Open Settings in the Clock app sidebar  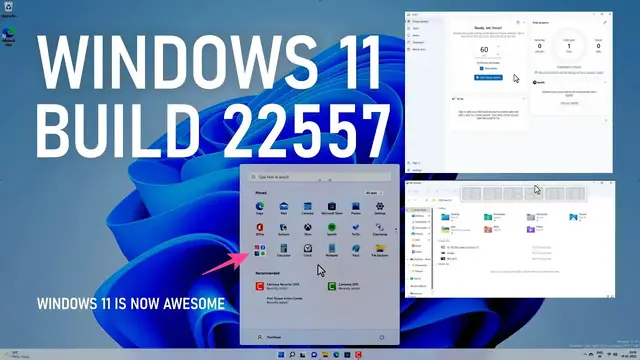(415, 170)
